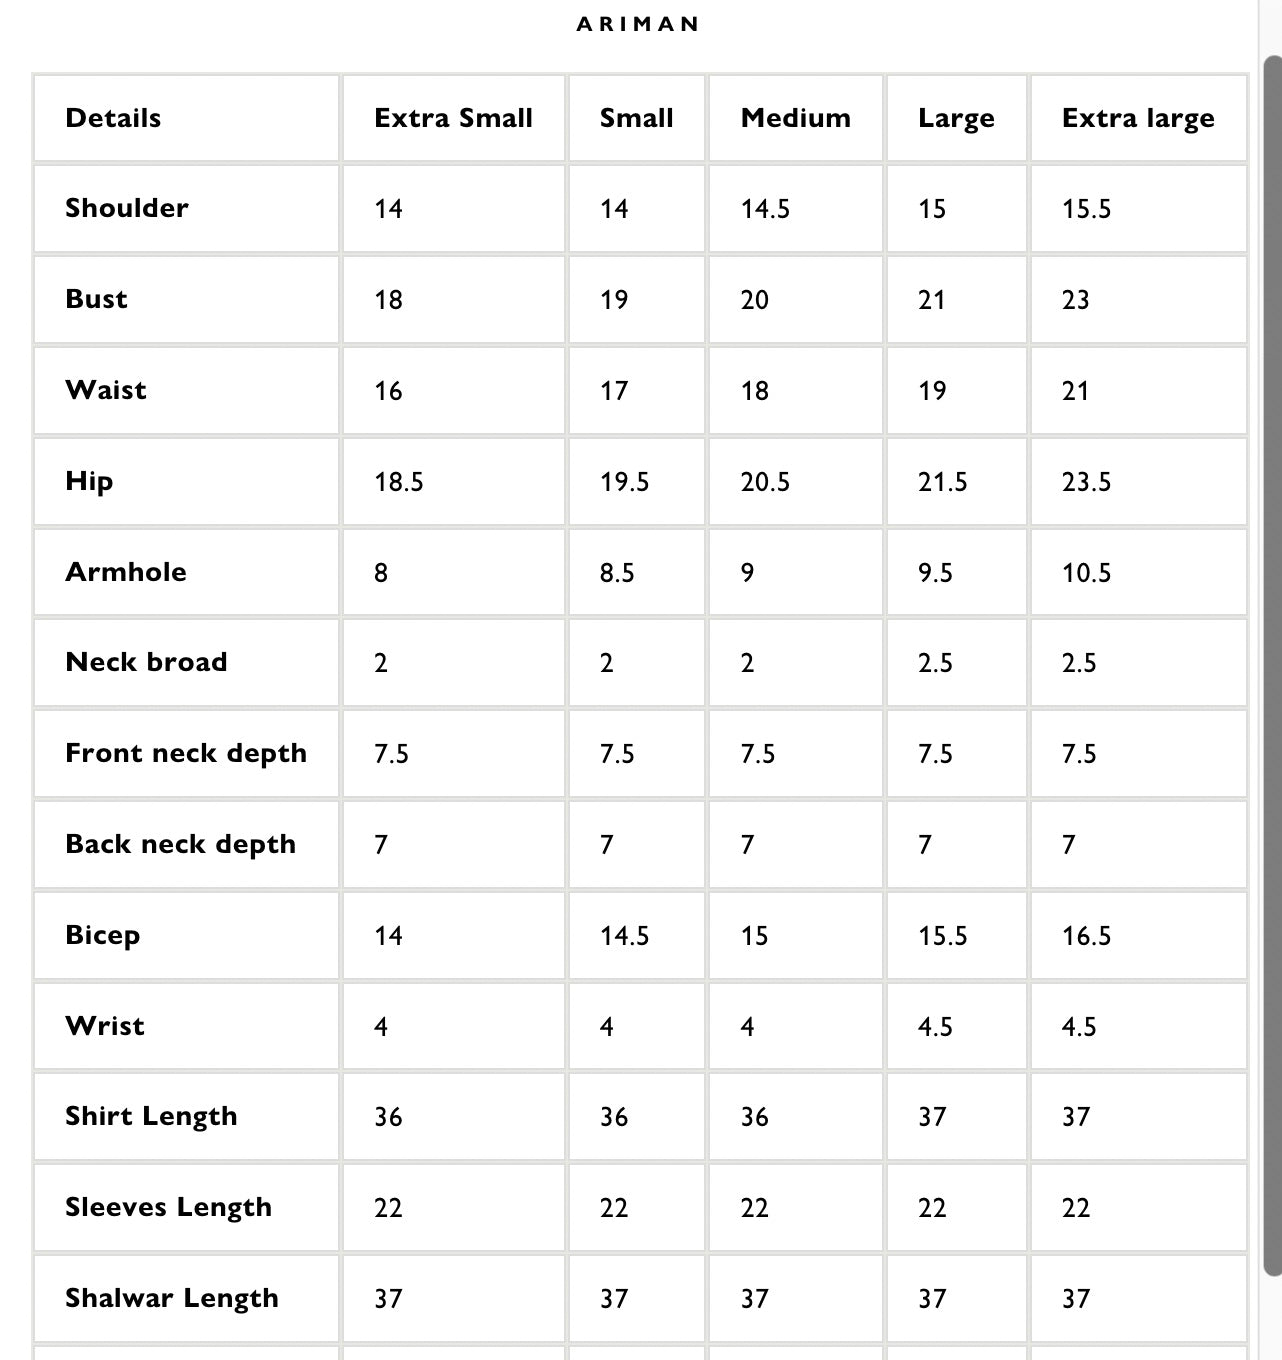The image size is (1282, 1360).
Task: Select the Shirt Length row label
Action: point(151,1116)
